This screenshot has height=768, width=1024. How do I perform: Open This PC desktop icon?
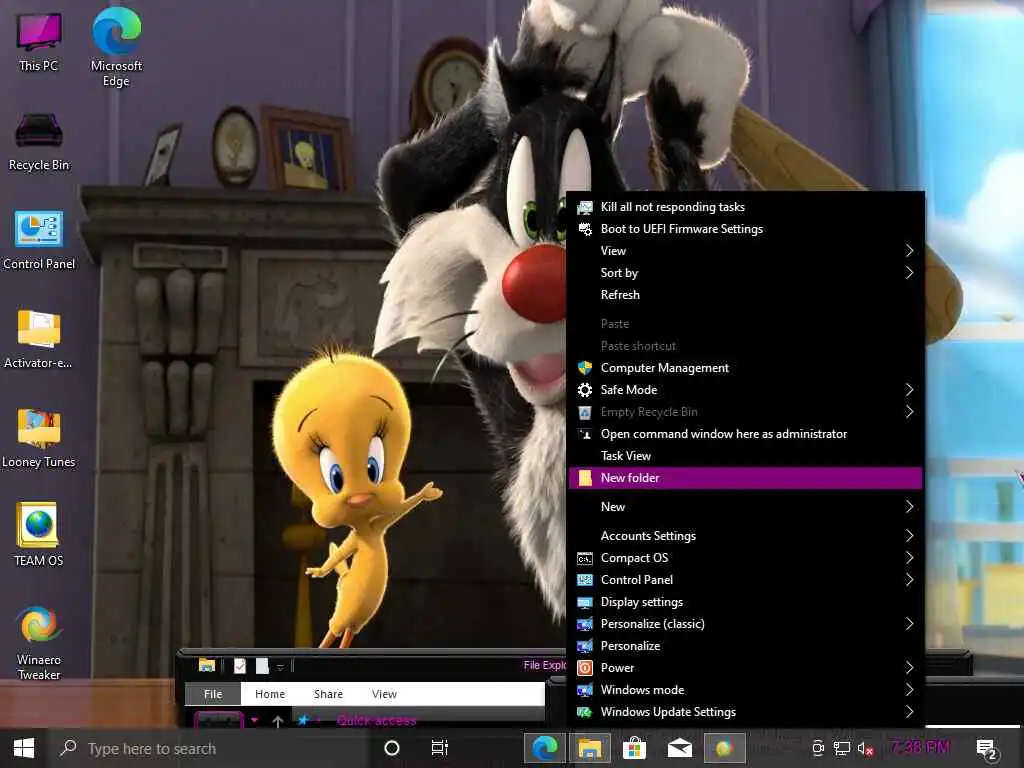click(39, 41)
